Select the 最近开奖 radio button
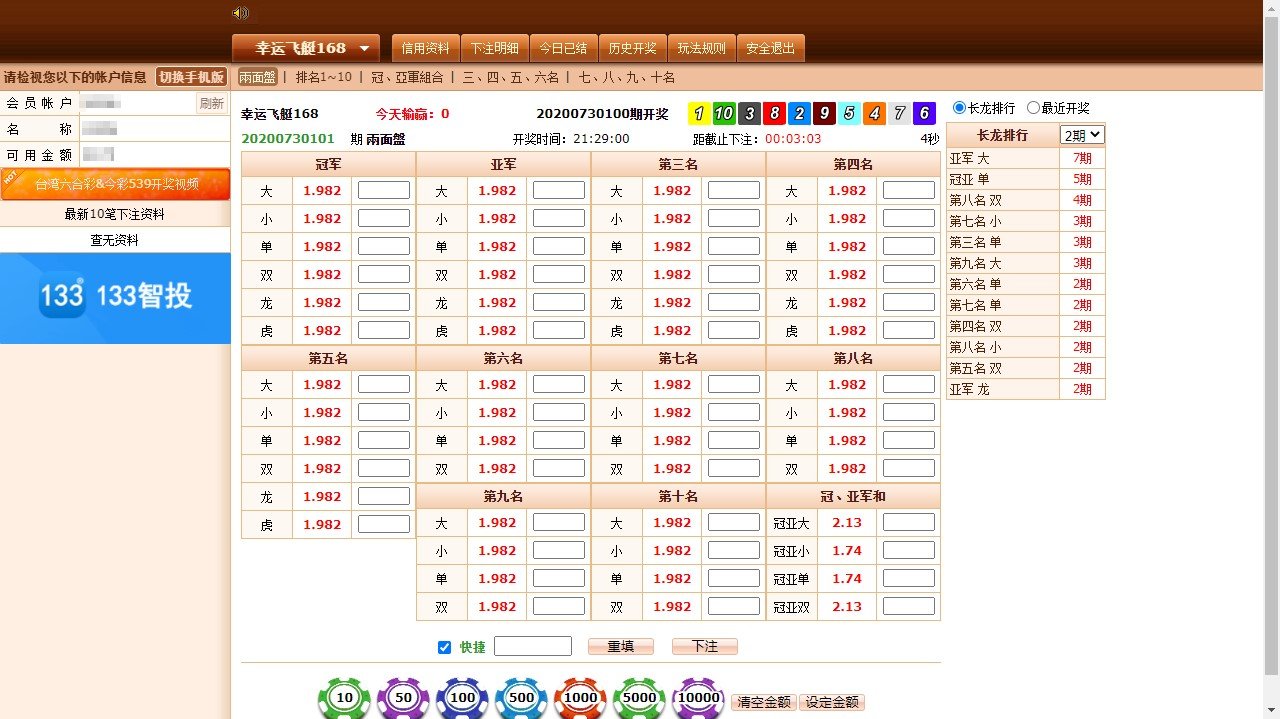This screenshot has height=719, width=1280. tap(1033, 108)
